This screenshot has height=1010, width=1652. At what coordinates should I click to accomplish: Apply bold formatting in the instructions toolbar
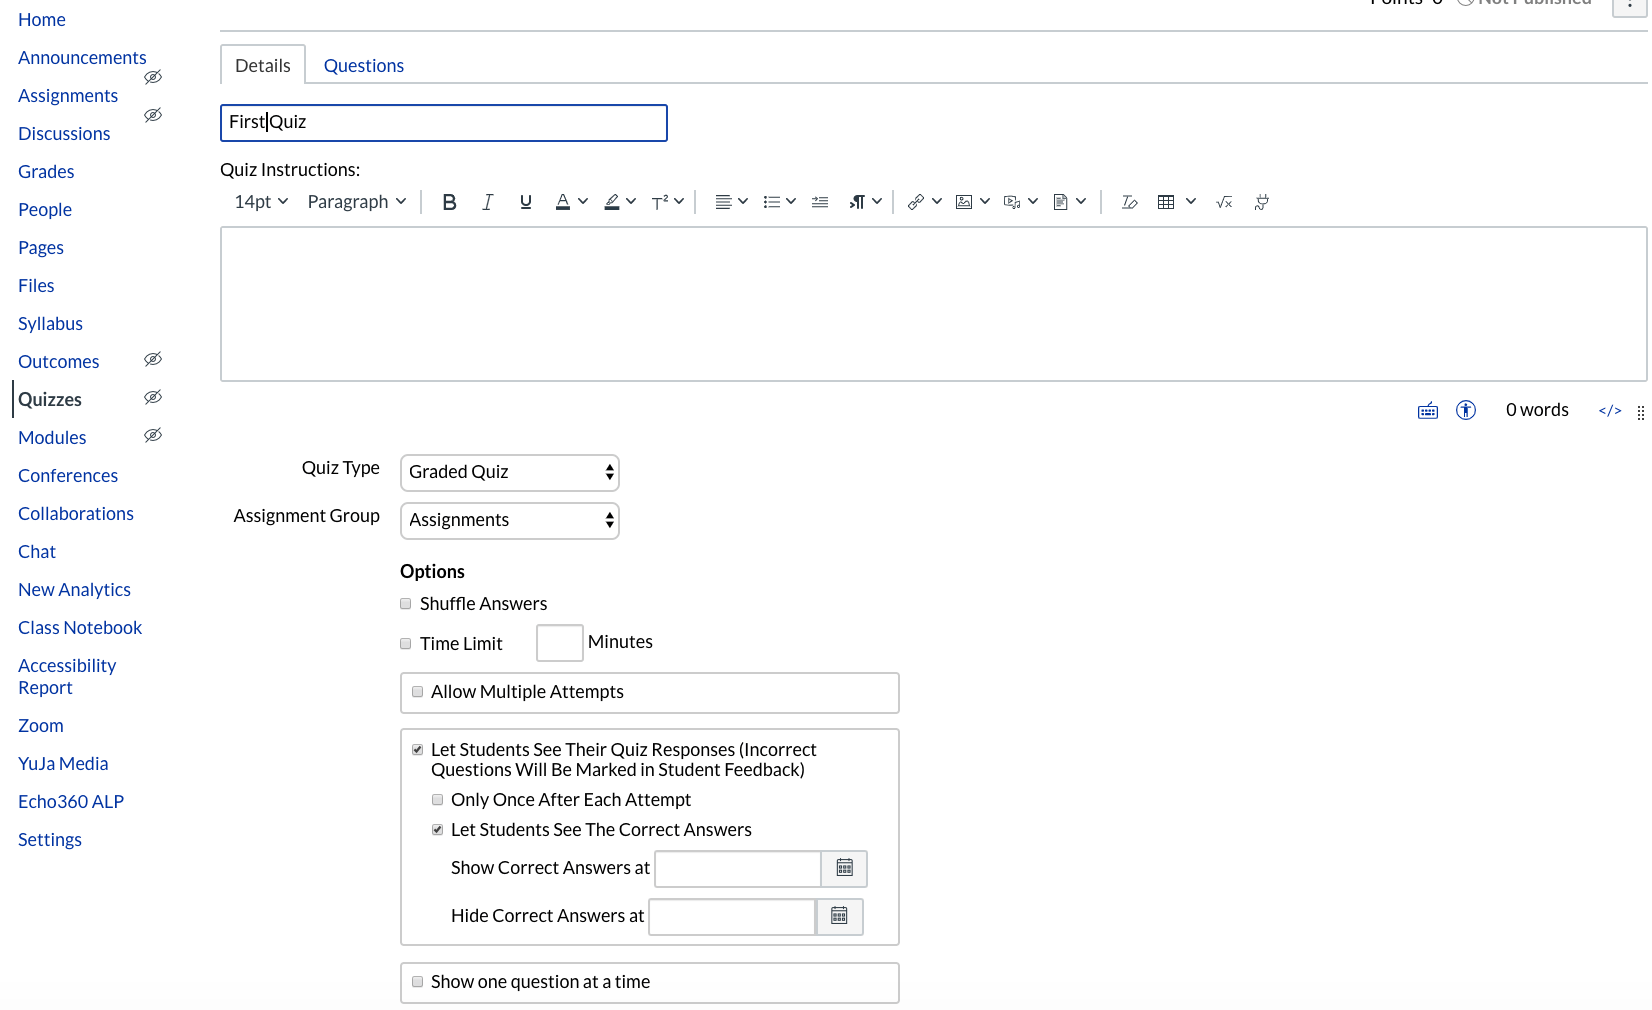click(x=449, y=201)
